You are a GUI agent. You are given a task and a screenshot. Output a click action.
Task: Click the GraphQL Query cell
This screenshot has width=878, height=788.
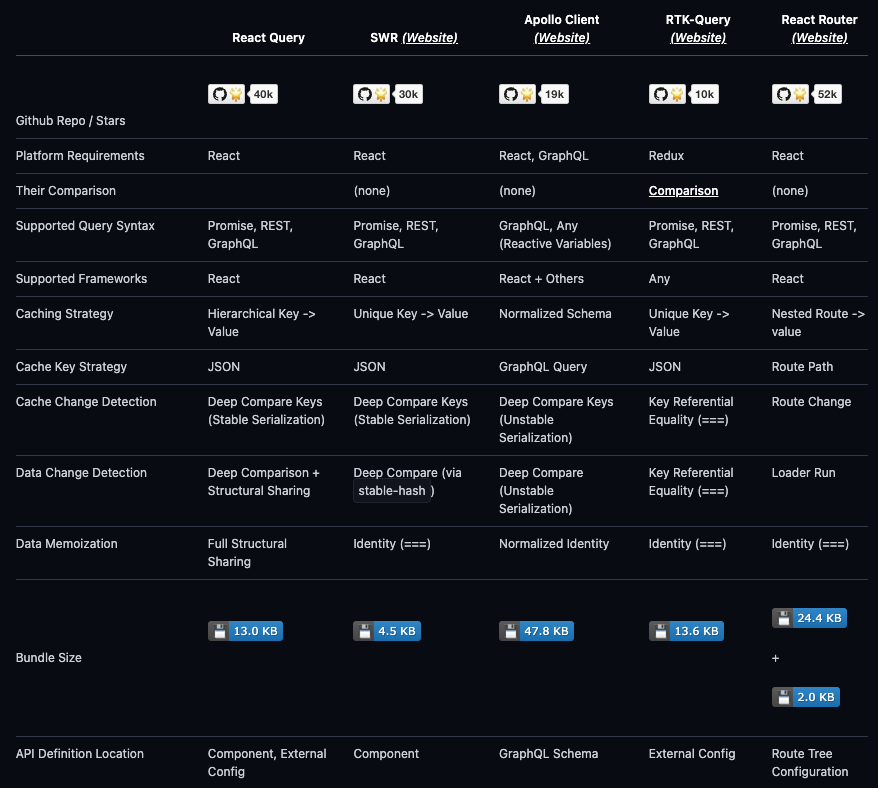[x=543, y=367]
